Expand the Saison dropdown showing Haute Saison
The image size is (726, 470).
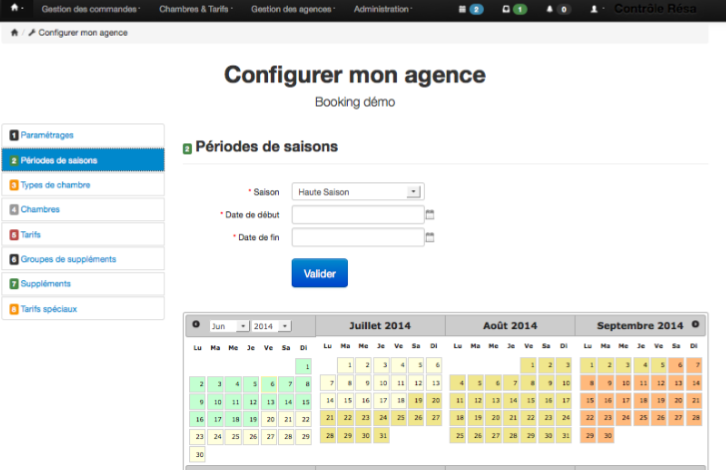click(x=357, y=191)
